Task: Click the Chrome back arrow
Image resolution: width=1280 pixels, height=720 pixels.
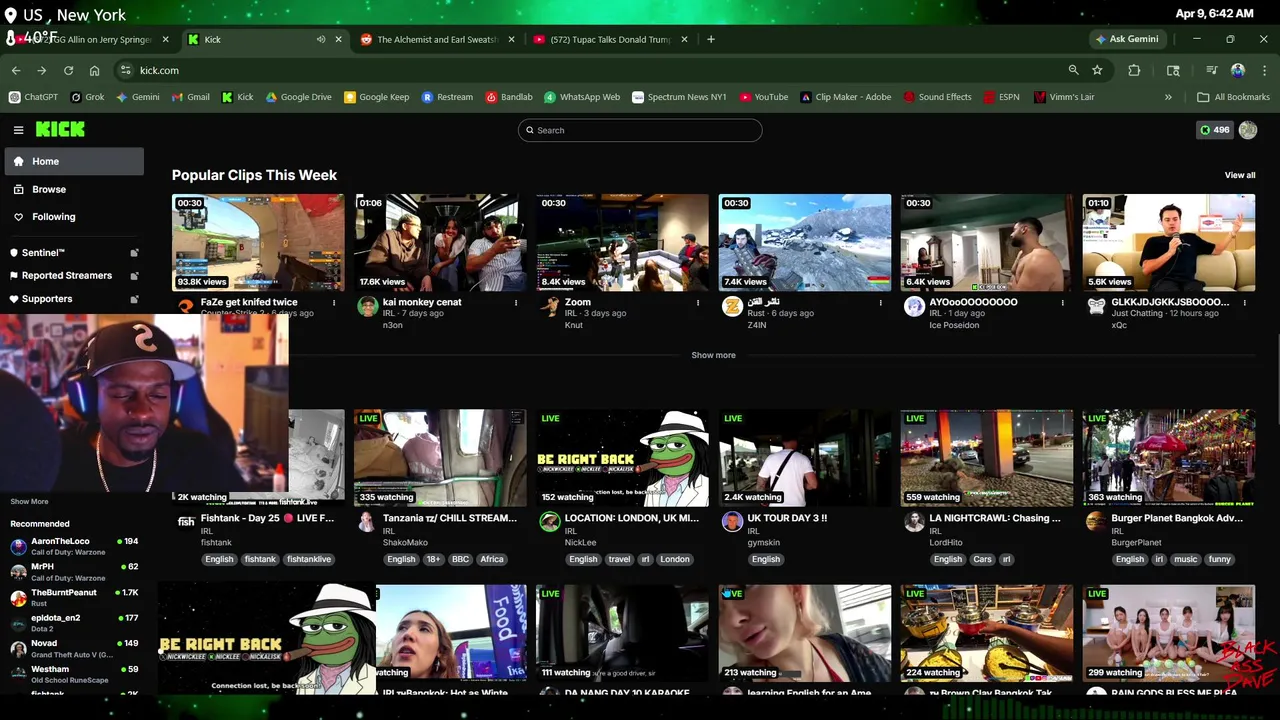Action: point(16,70)
